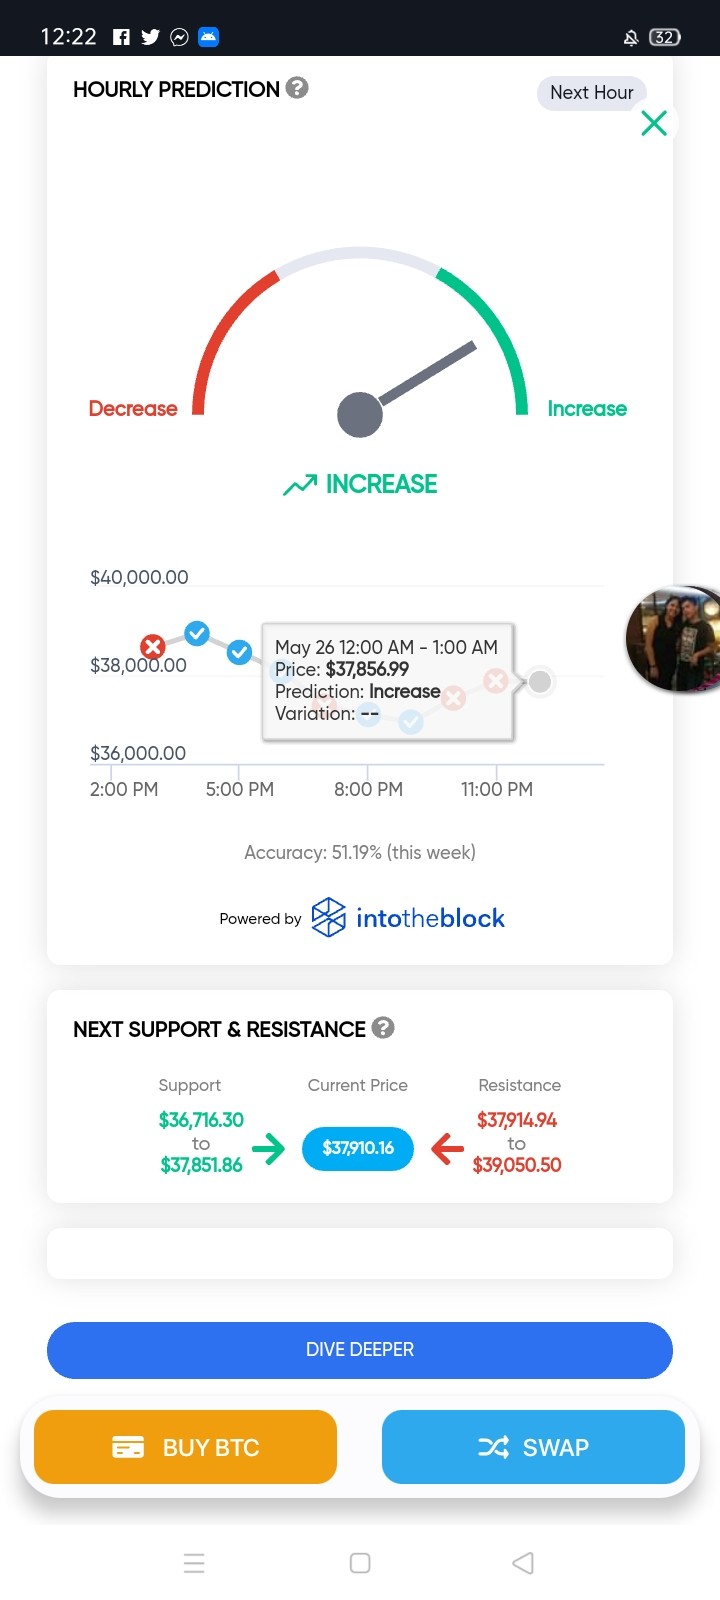Open the floating chat head profile photo
The width and height of the screenshot is (720, 1600).
click(x=673, y=639)
